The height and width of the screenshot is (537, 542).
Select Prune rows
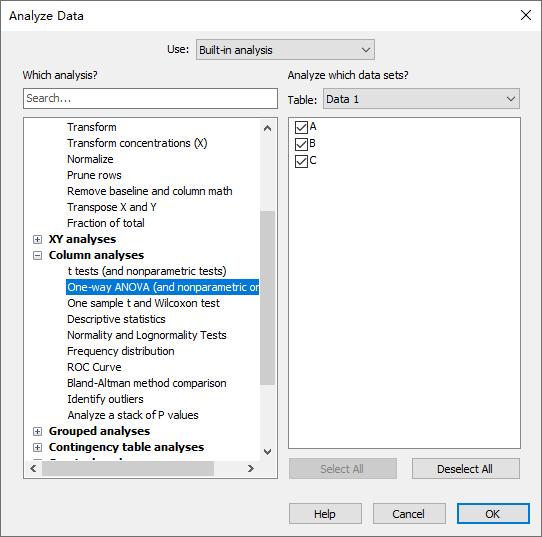[94, 175]
